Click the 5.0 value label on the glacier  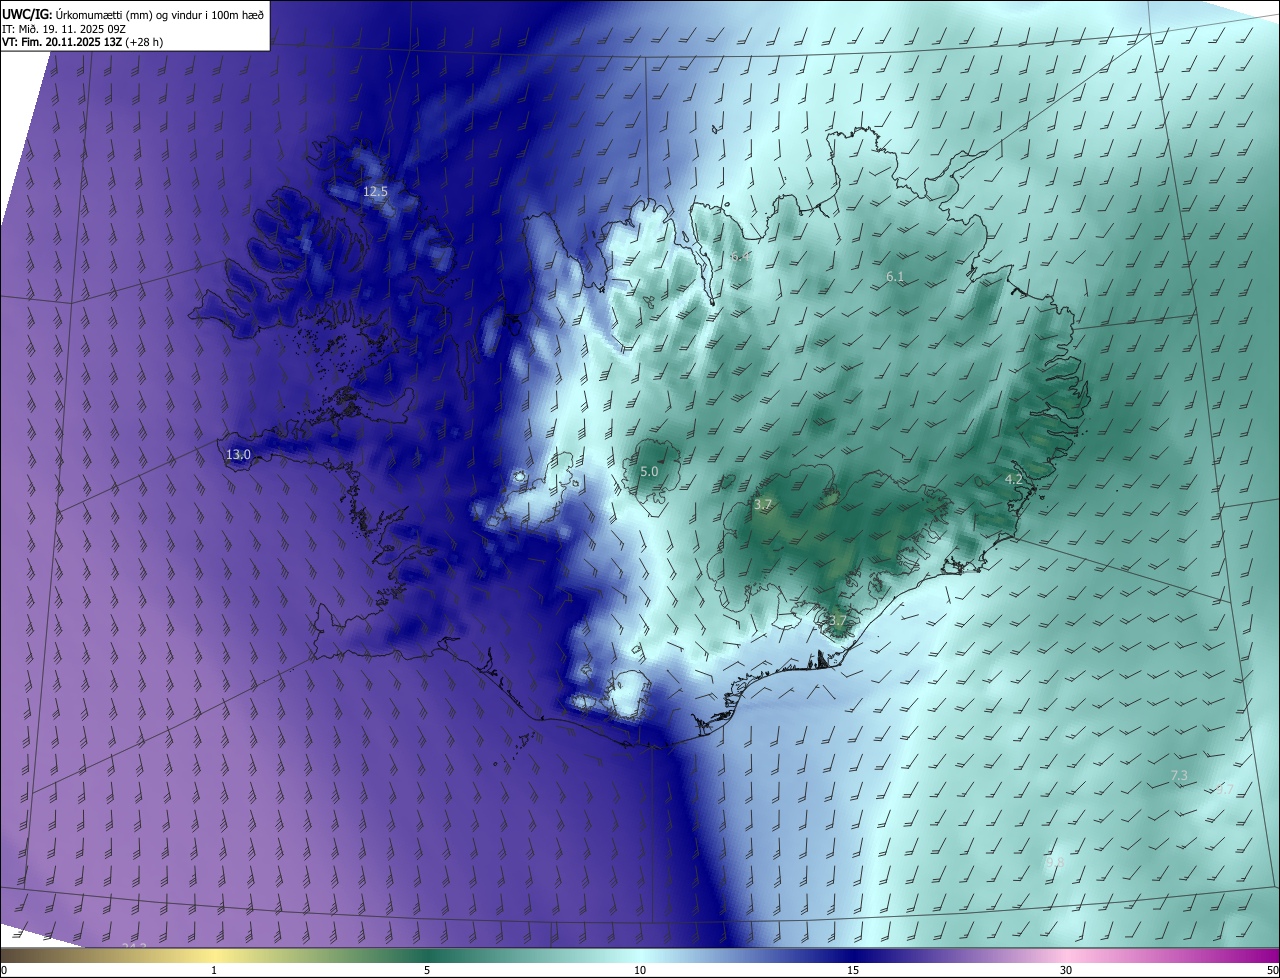(649, 471)
